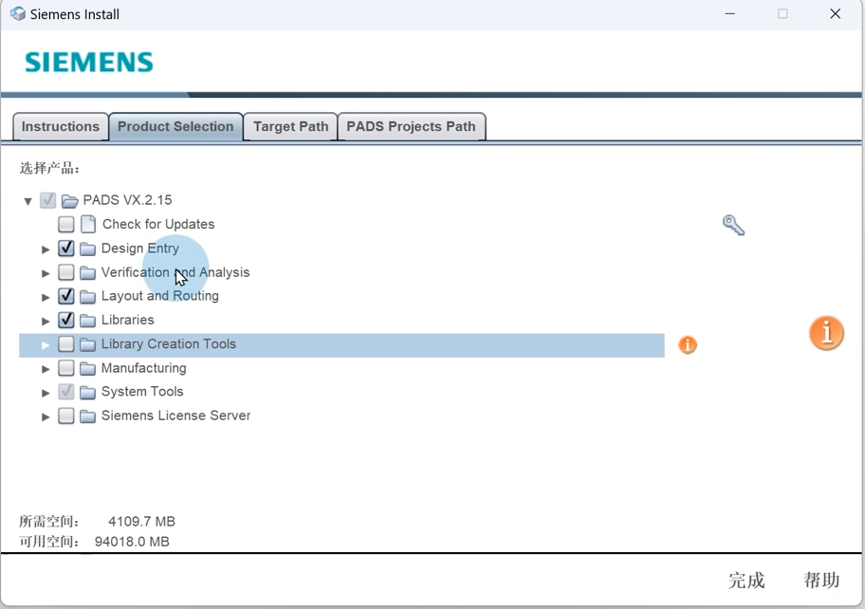
Task: Click the Libraries folder icon
Action: (88, 320)
